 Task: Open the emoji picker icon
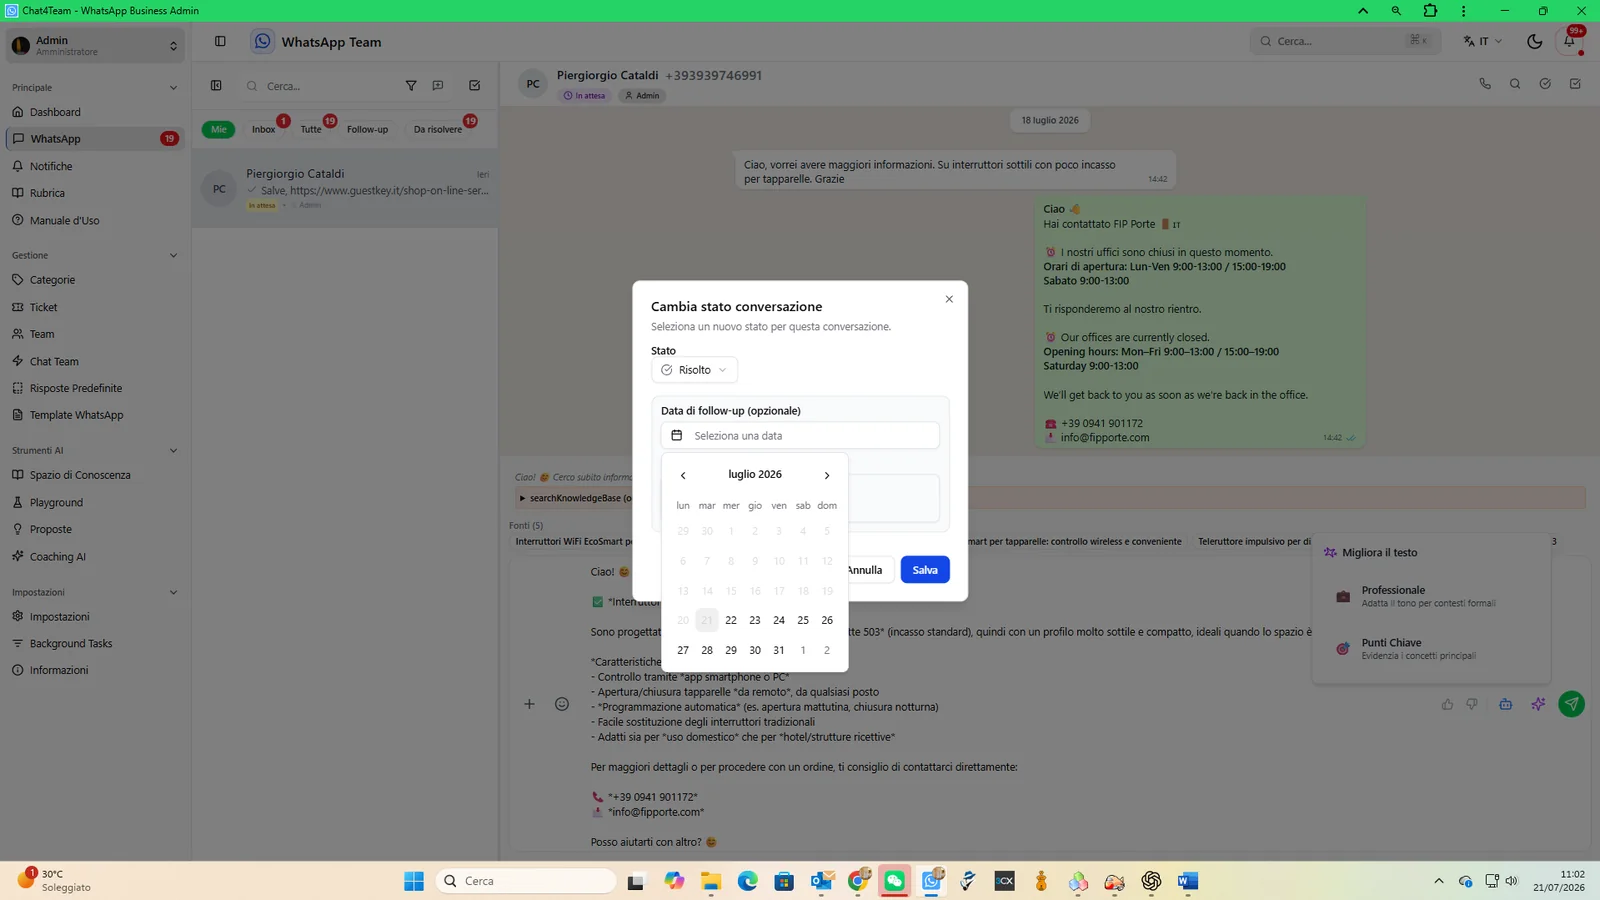pos(562,704)
